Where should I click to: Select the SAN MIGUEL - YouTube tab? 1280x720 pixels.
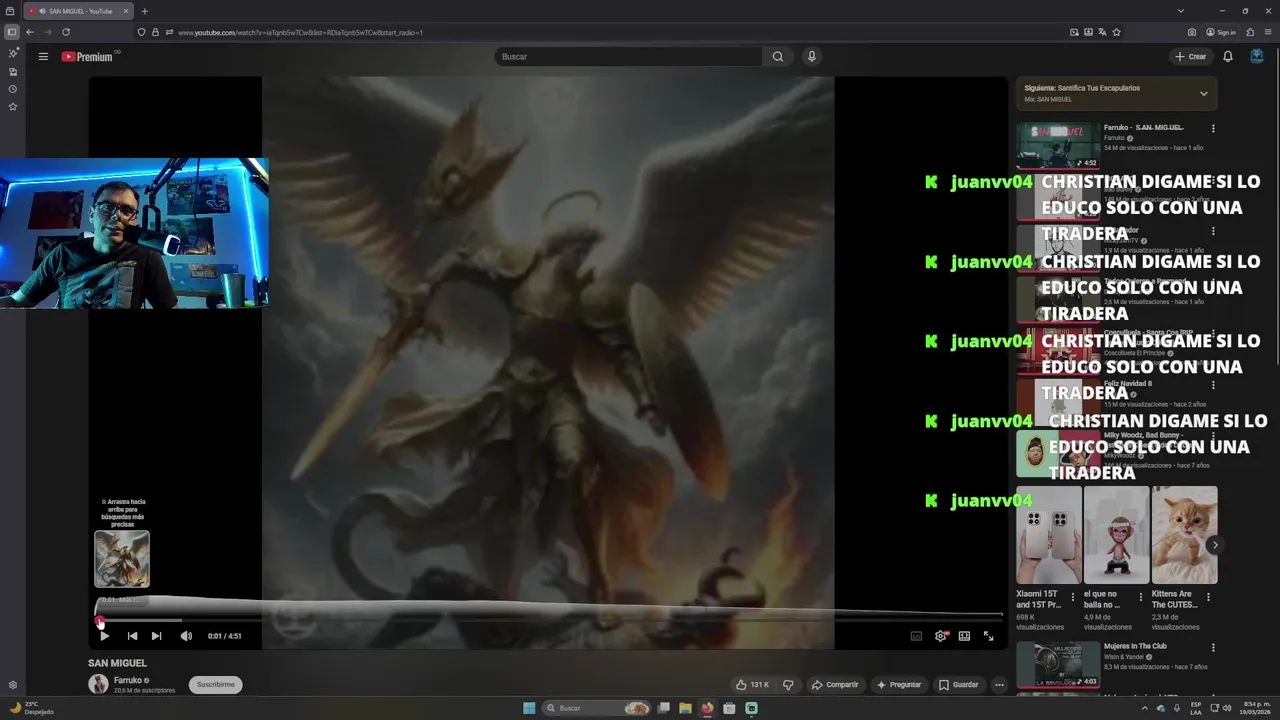coord(79,11)
